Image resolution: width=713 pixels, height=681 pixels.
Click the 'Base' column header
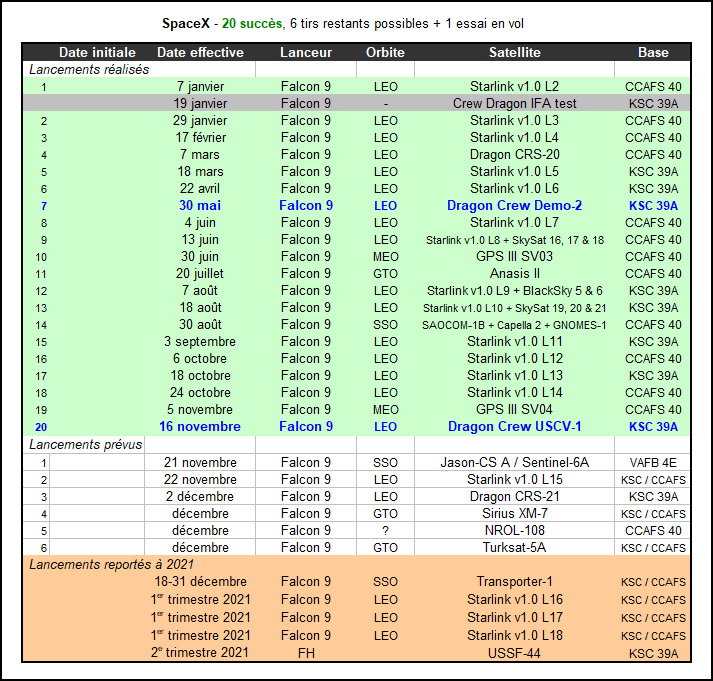[653, 52]
